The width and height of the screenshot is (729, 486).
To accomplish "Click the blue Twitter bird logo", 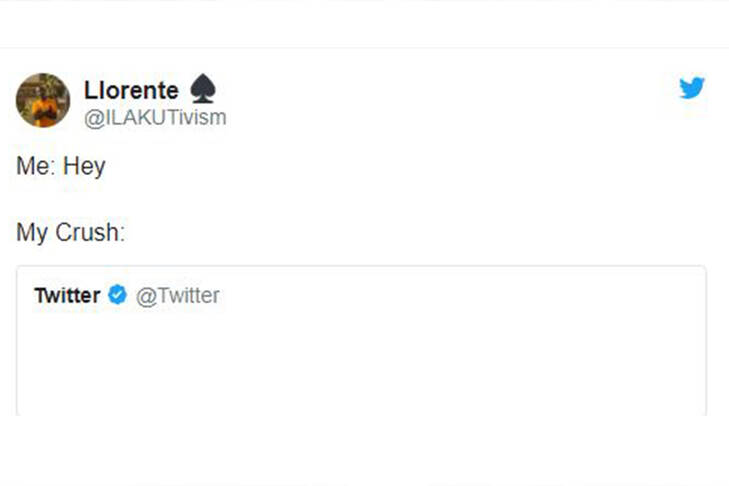I will click(x=692, y=88).
